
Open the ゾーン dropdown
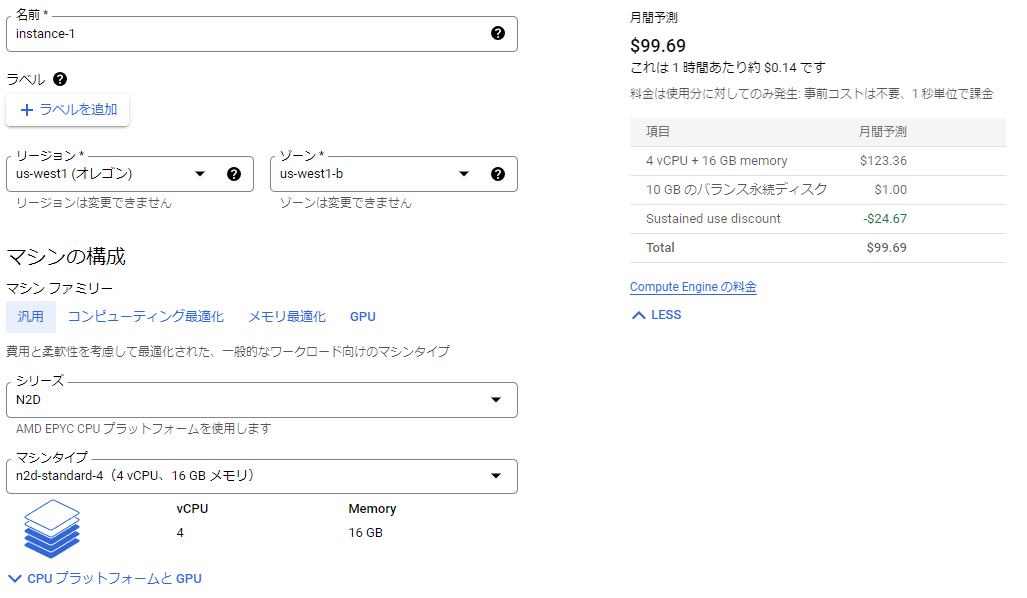coord(463,173)
